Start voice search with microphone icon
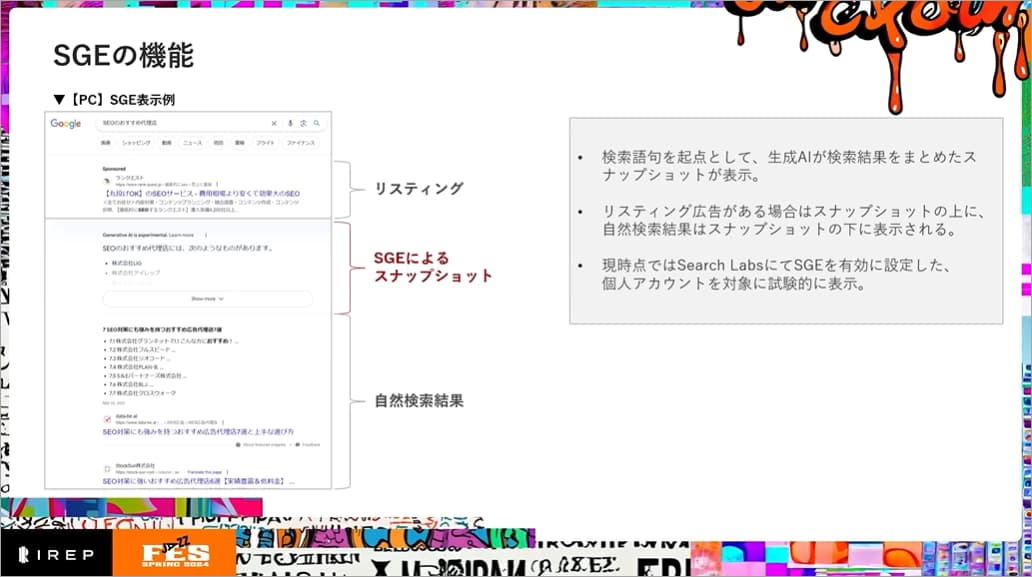This screenshot has width=1032, height=577. (x=290, y=124)
